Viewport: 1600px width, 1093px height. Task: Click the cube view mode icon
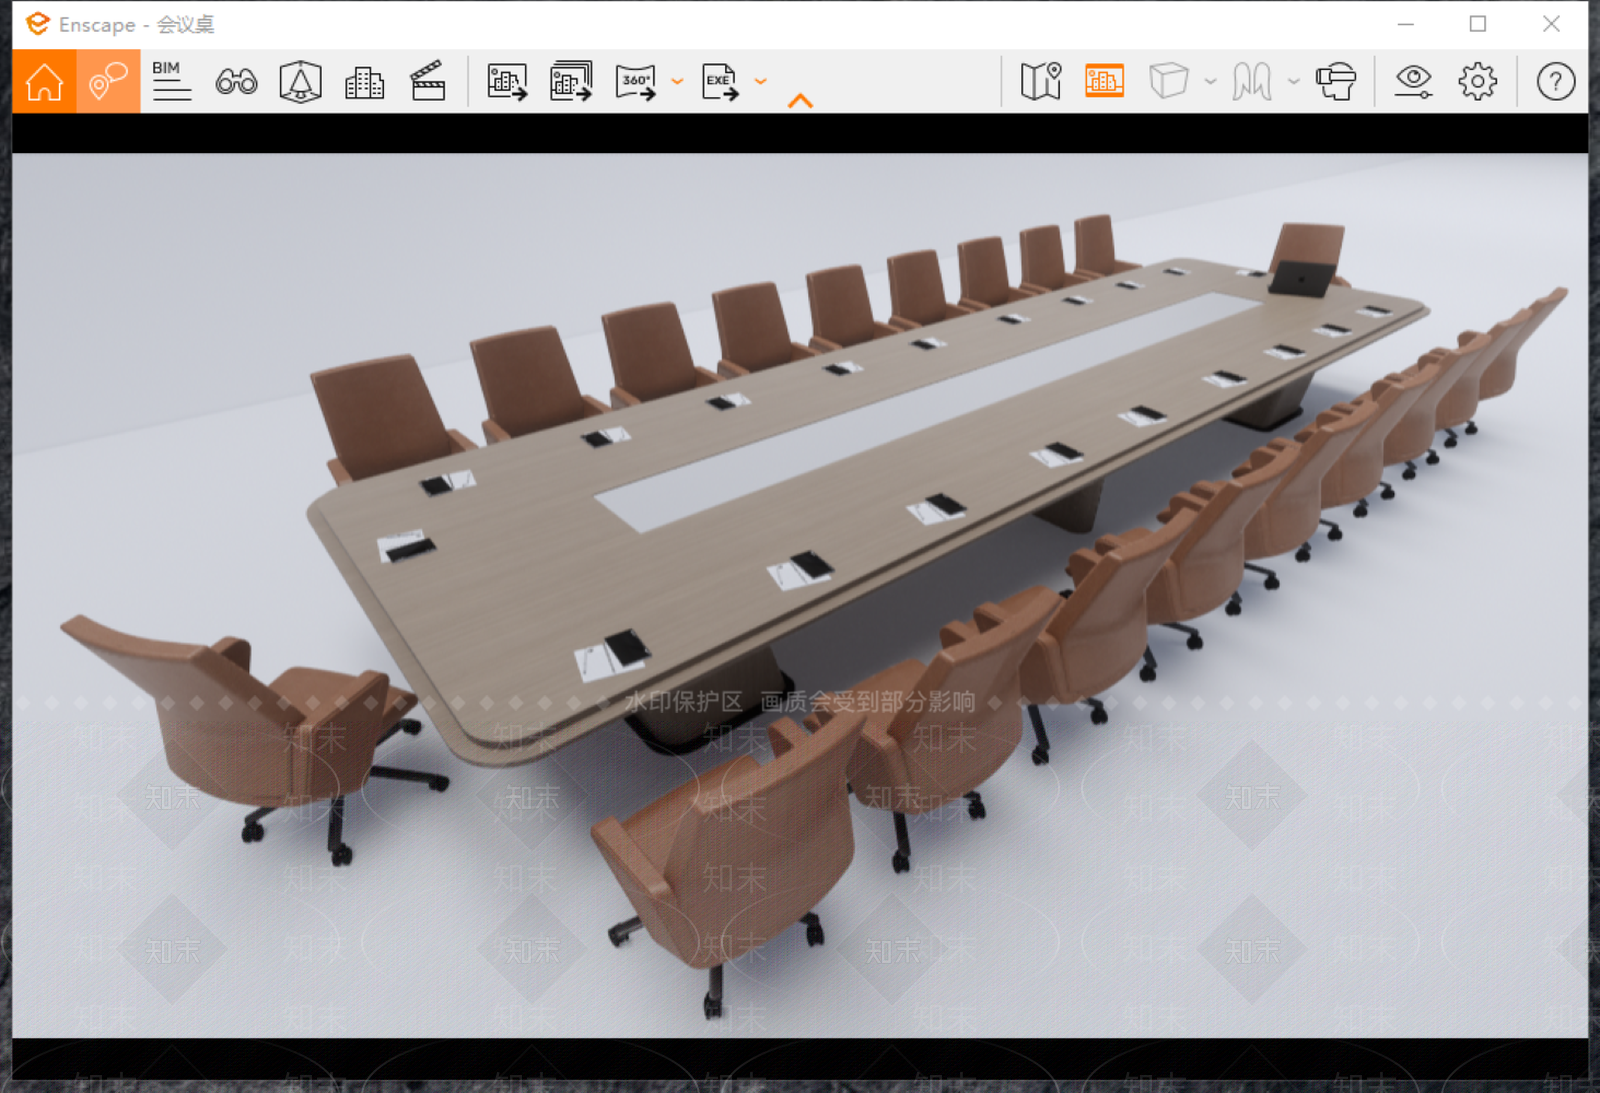pos(1168,81)
